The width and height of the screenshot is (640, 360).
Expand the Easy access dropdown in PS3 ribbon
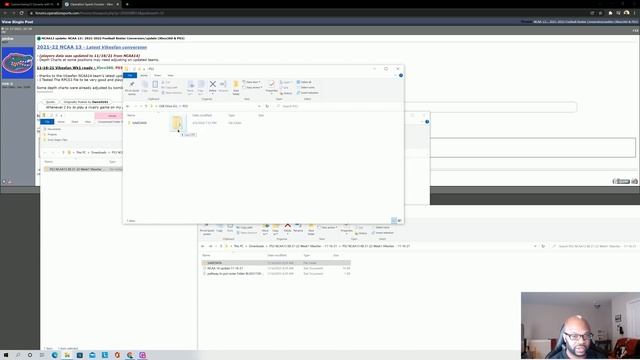click(x=252, y=87)
